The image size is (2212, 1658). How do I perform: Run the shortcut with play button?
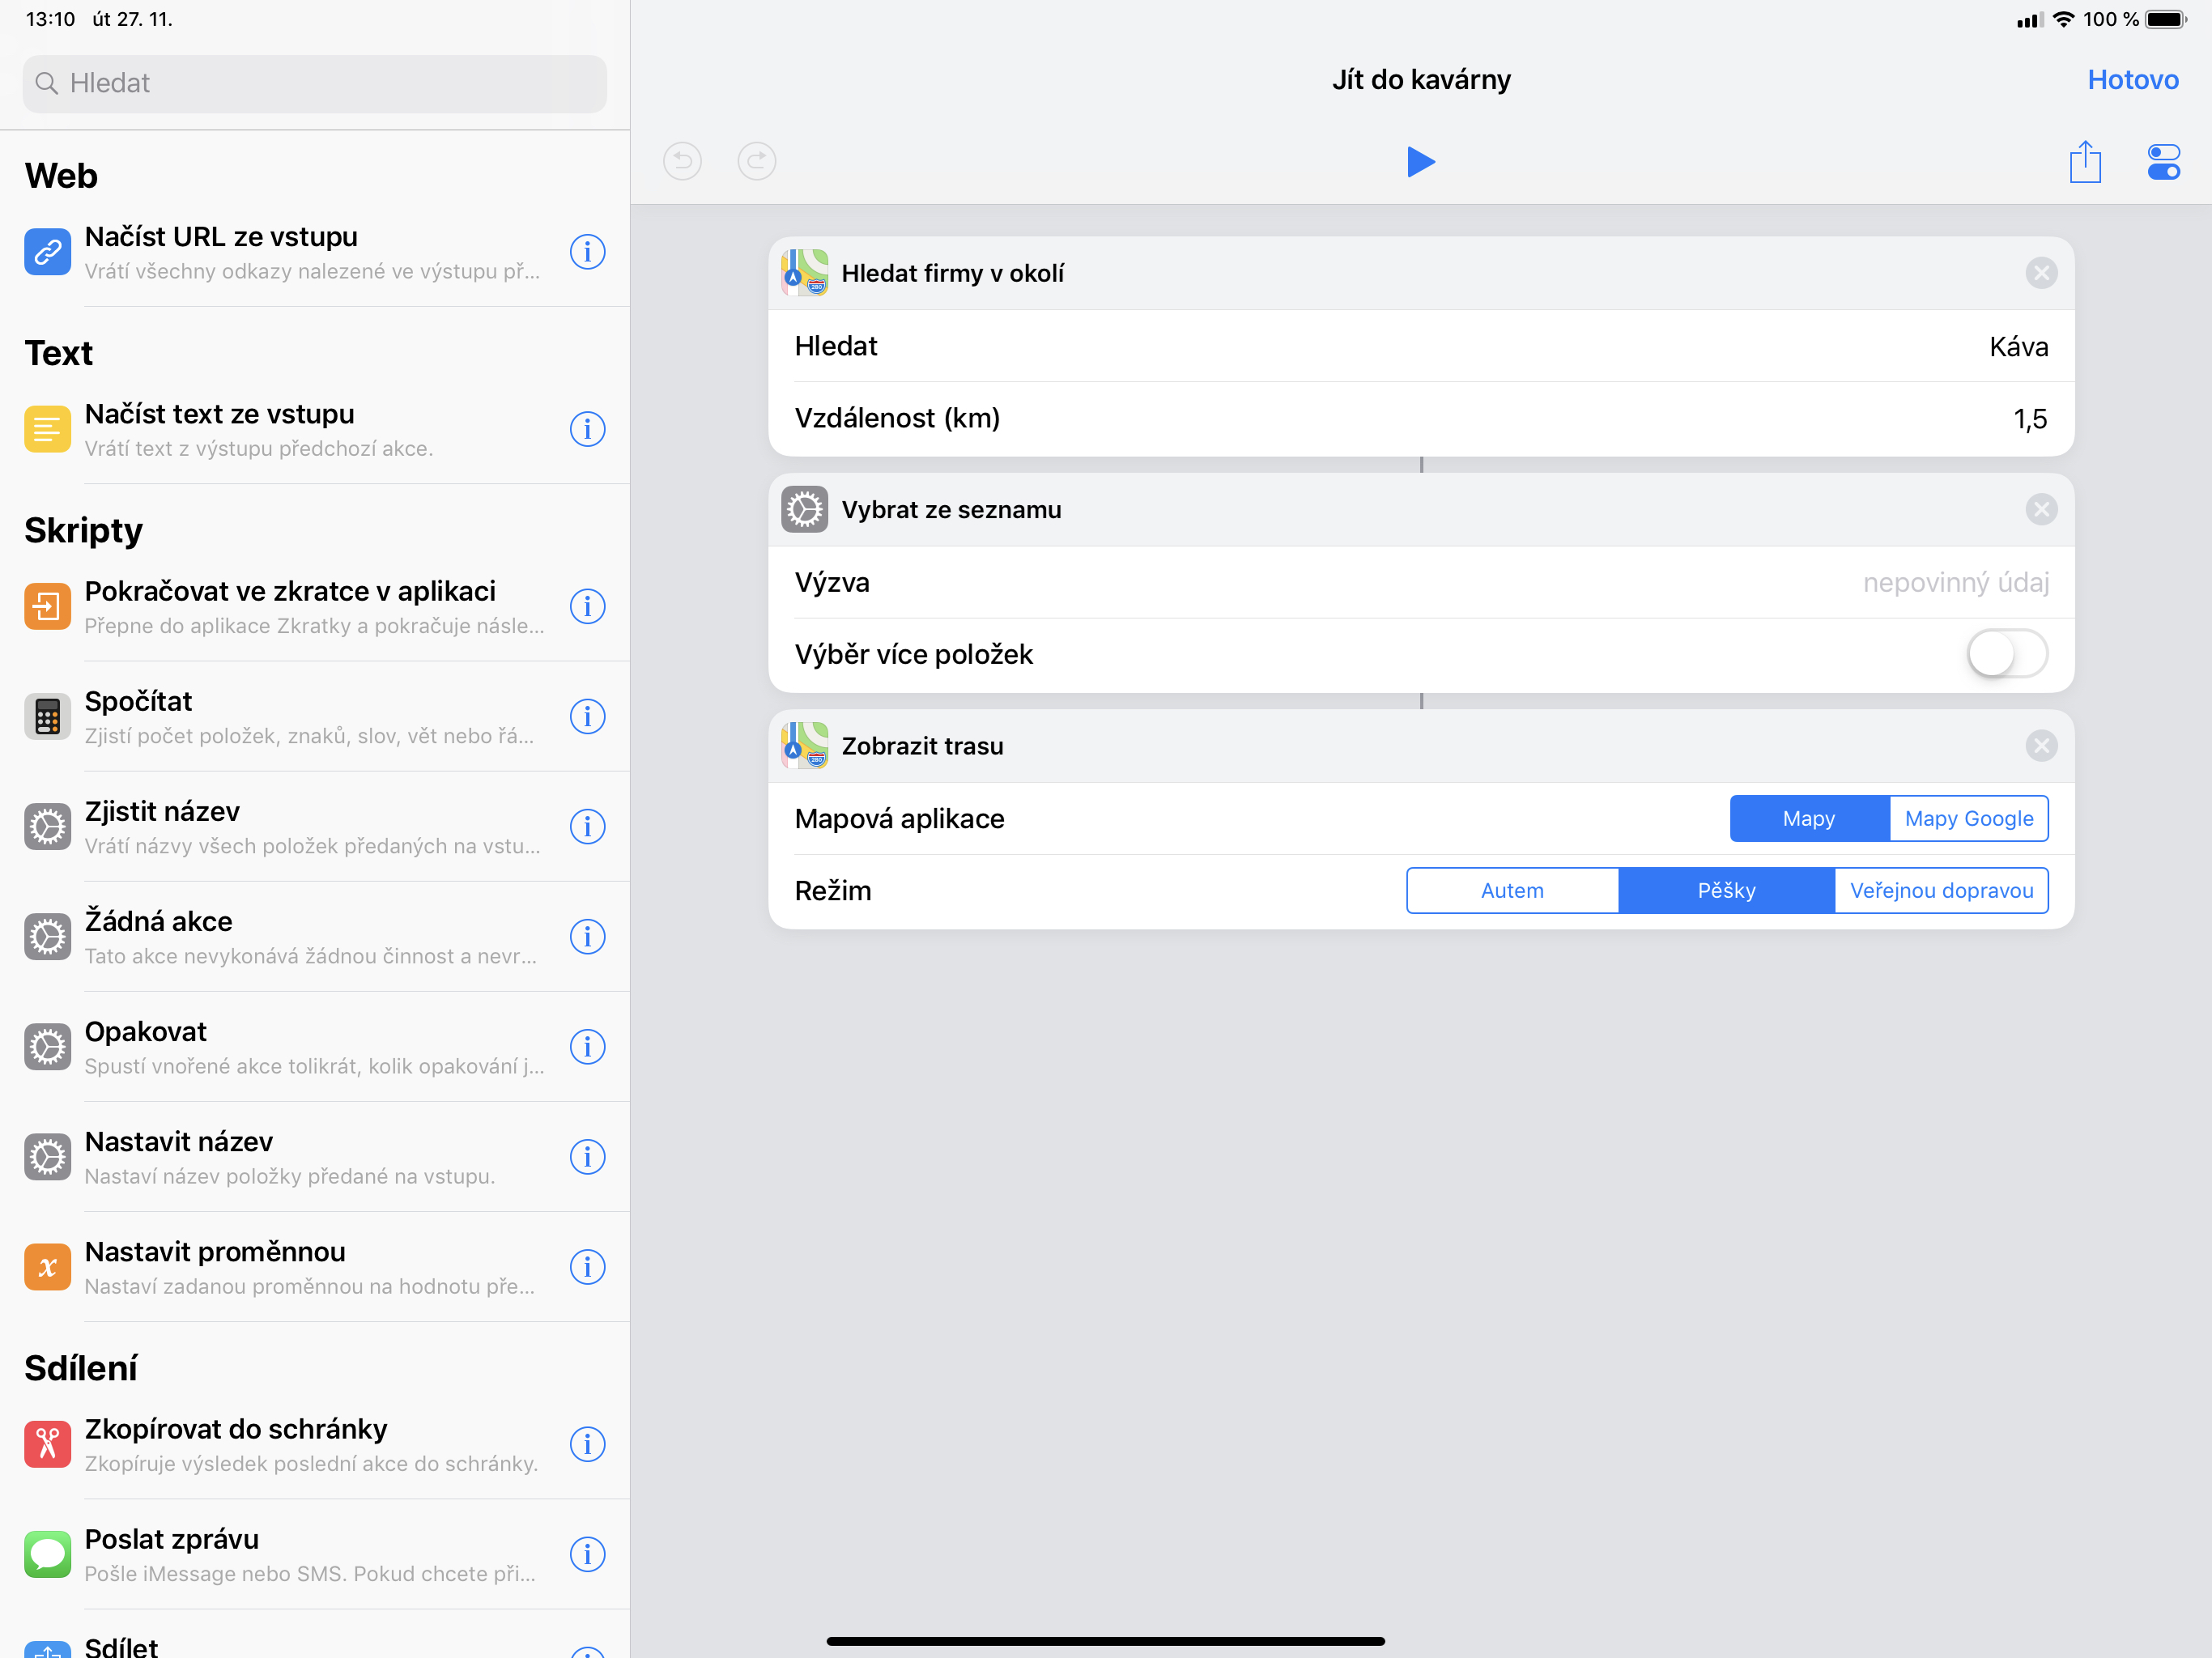tap(1420, 161)
